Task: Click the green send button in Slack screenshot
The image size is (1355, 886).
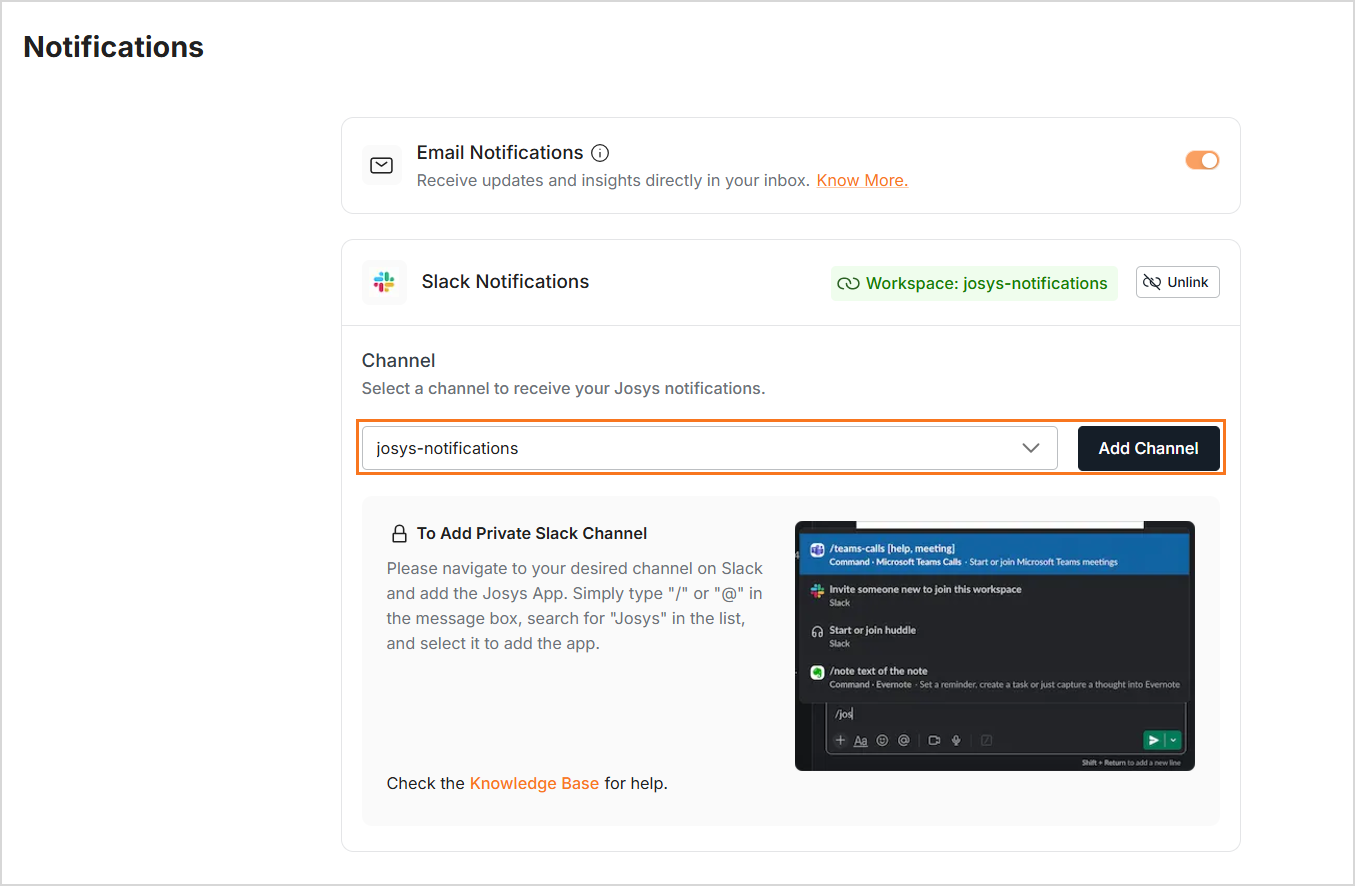Action: click(x=1153, y=740)
